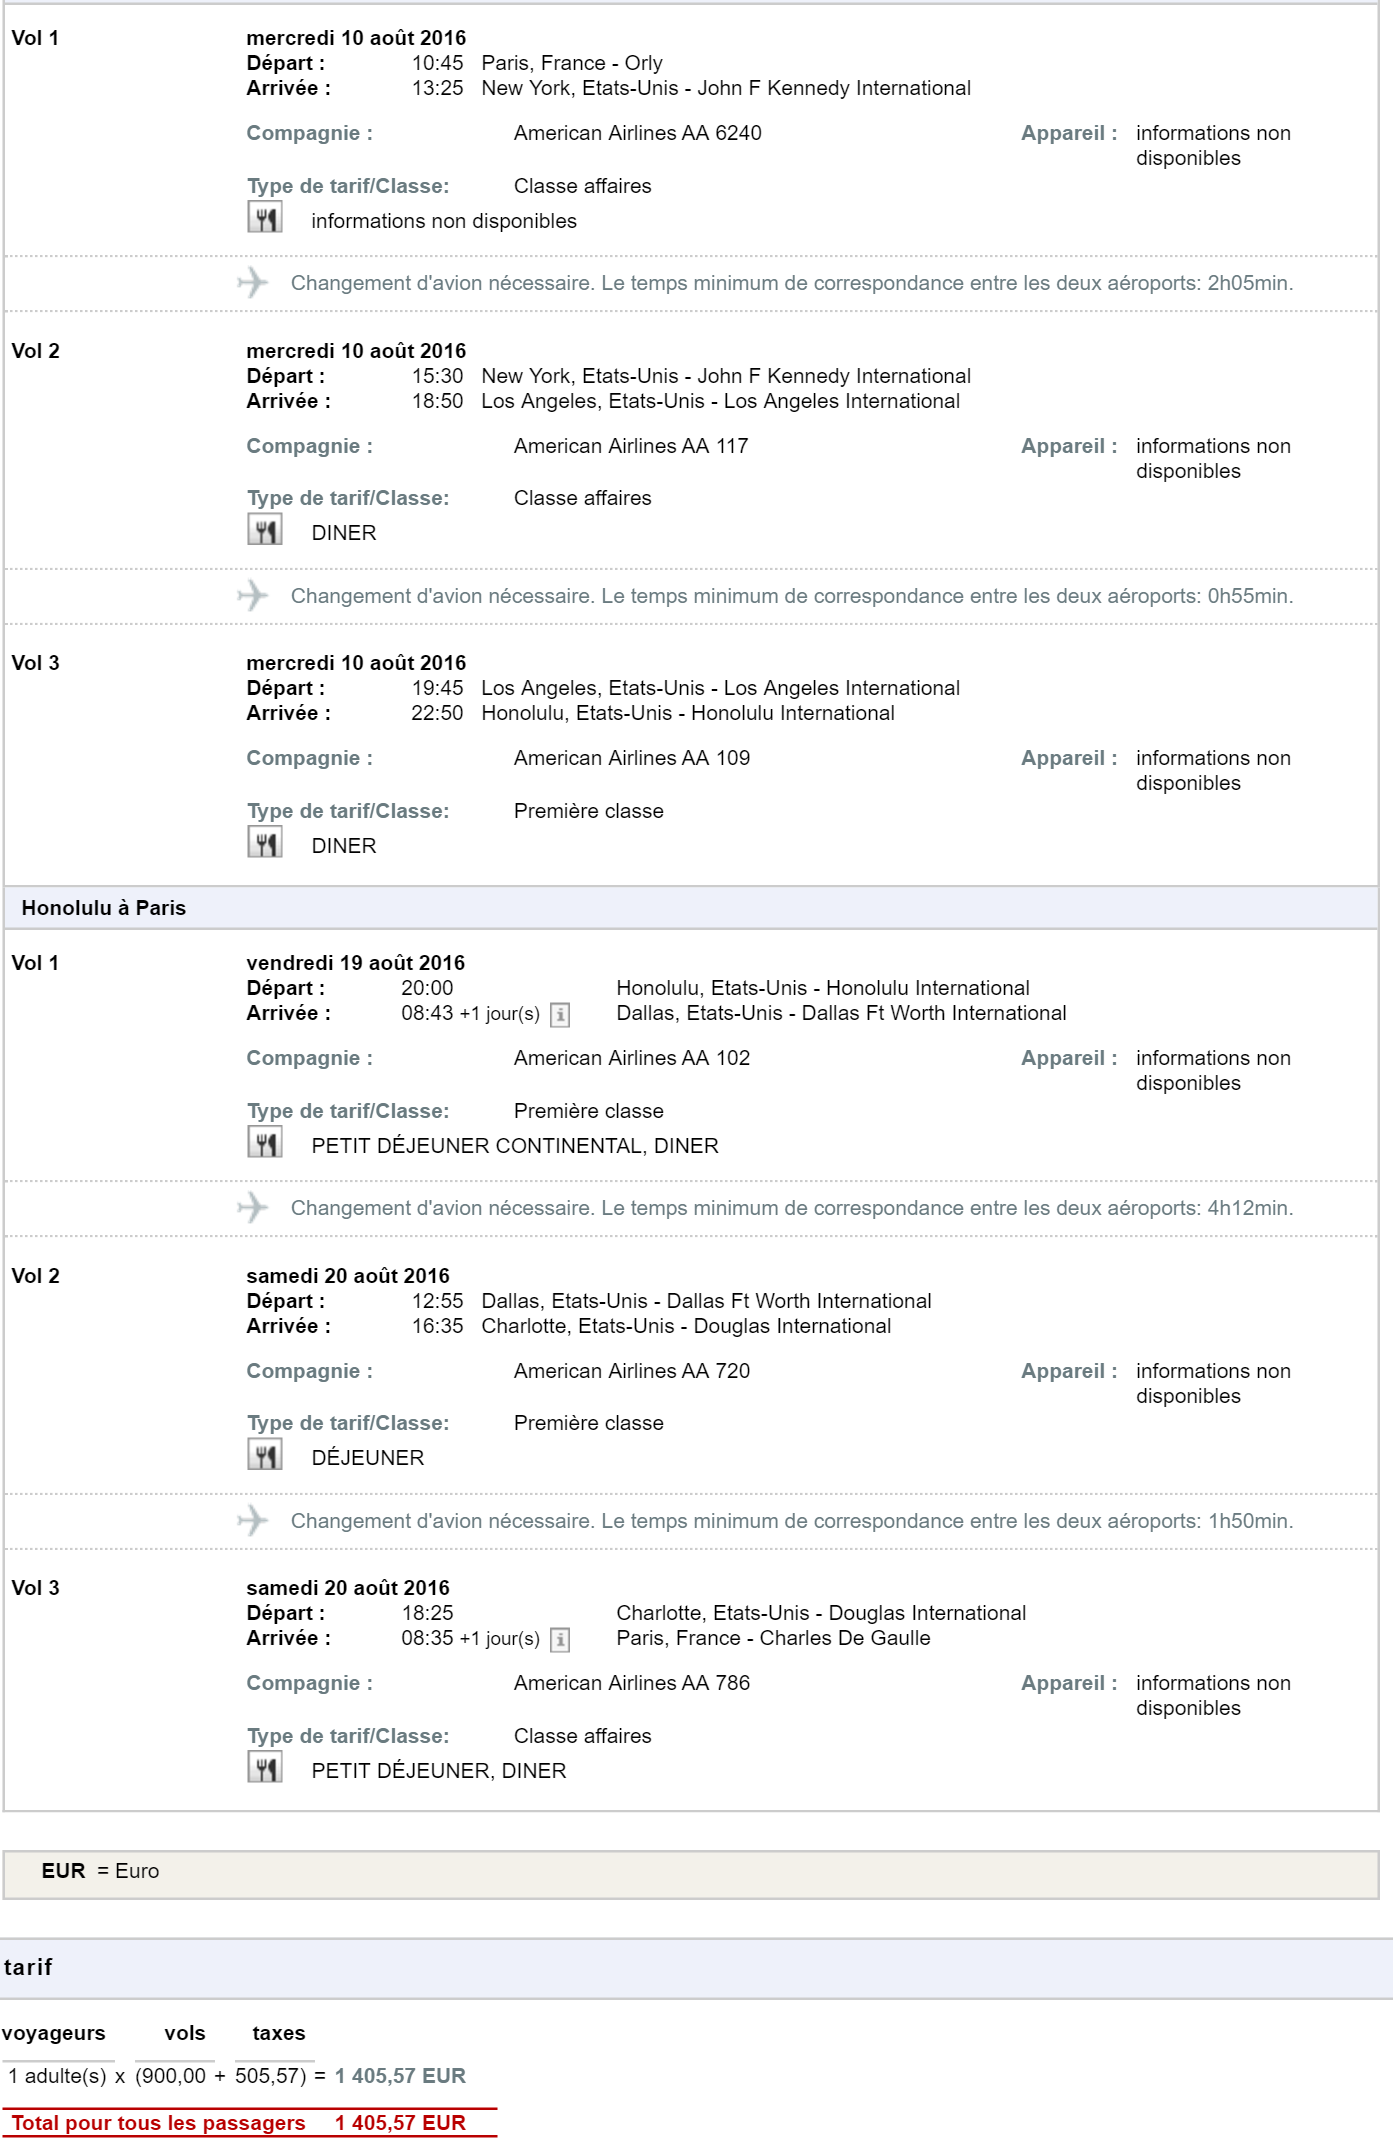
Task: Click airplane icon for 4h12min connection
Action: click(x=253, y=1208)
